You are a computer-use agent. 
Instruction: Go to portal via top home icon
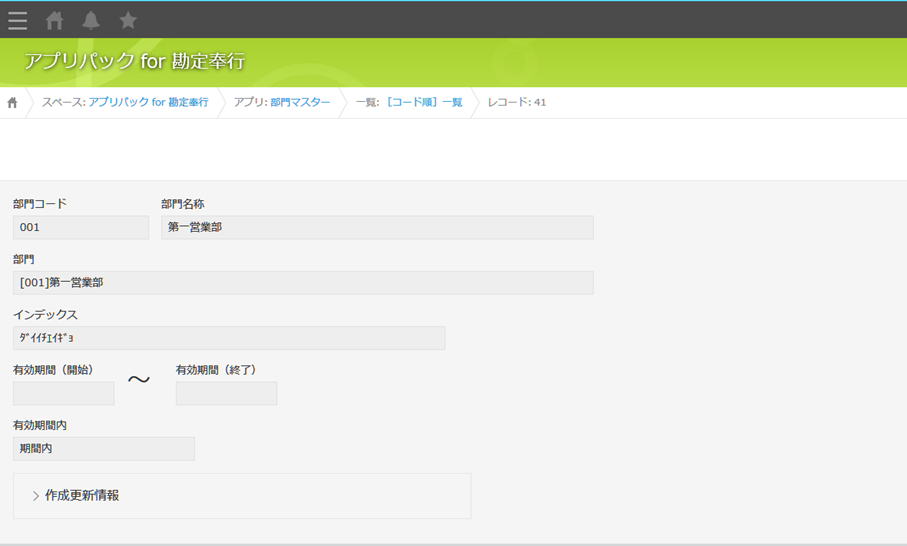[54, 21]
